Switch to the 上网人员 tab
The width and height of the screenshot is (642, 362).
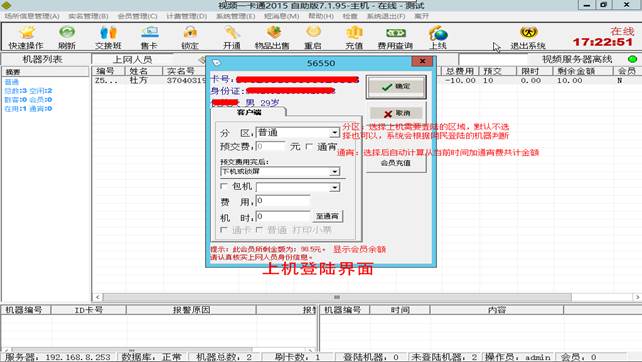[x=132, y=59]
